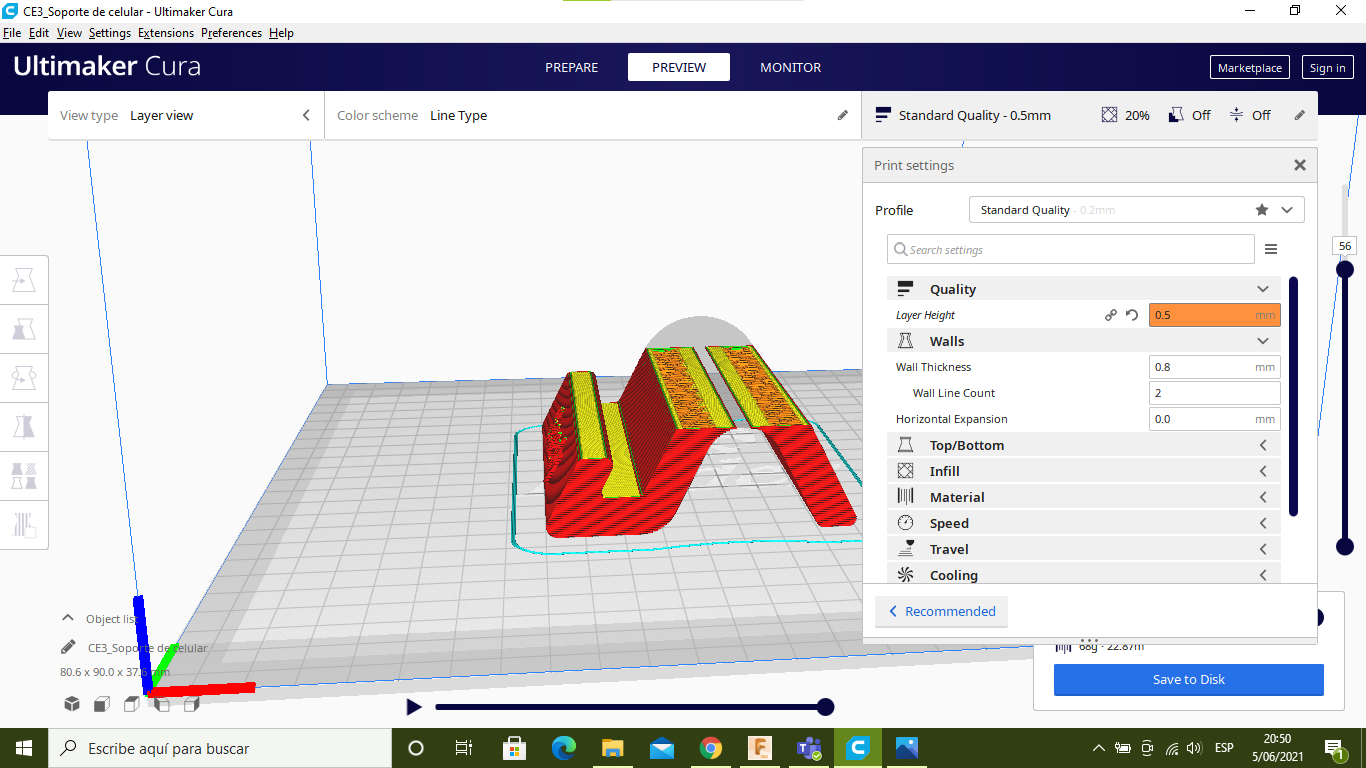Viewport: 1366px width, 768px height.
Task: Click the Search settings field
Action: pos(1071,249)
